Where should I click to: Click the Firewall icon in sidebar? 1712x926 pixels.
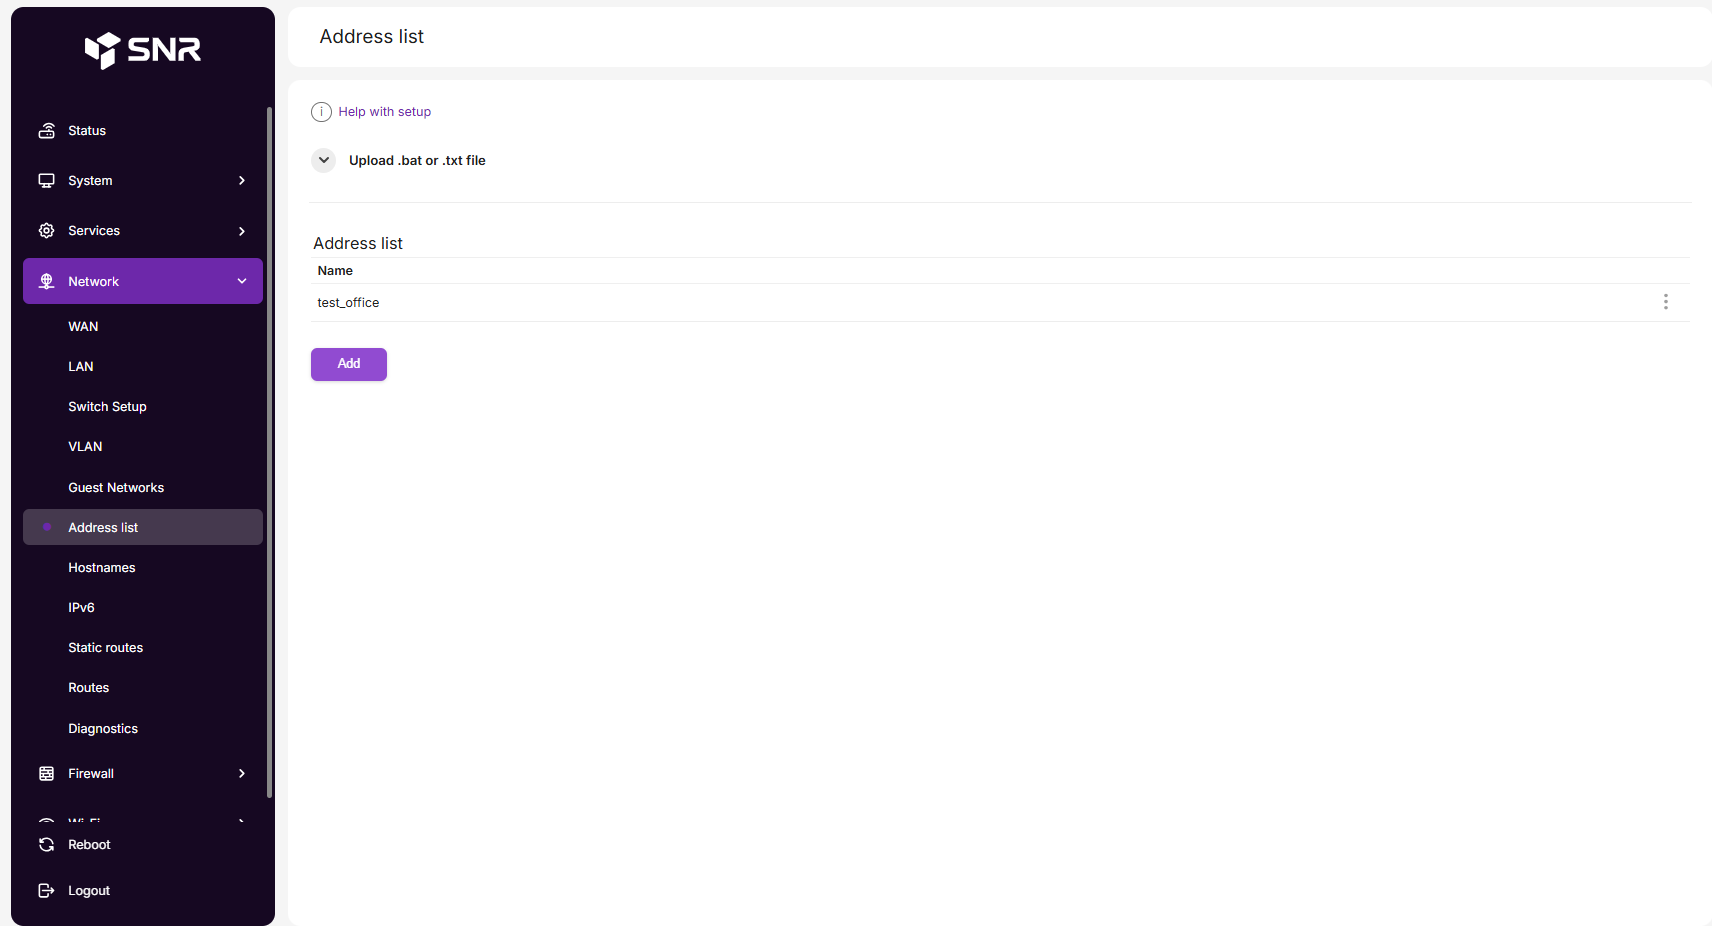coord(46,774)
